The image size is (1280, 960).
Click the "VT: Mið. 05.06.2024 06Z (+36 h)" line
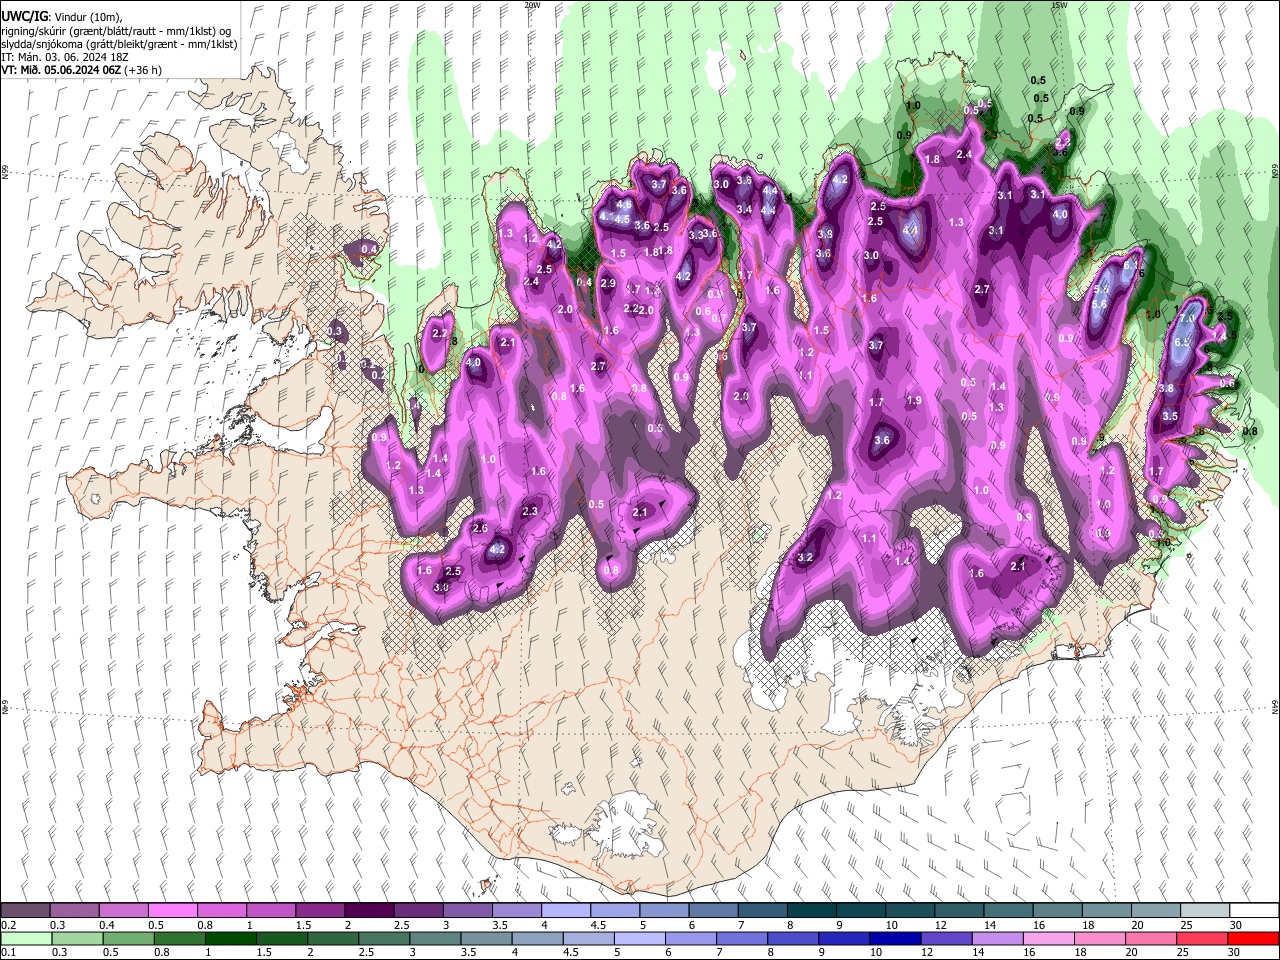(x=82, y=70)
